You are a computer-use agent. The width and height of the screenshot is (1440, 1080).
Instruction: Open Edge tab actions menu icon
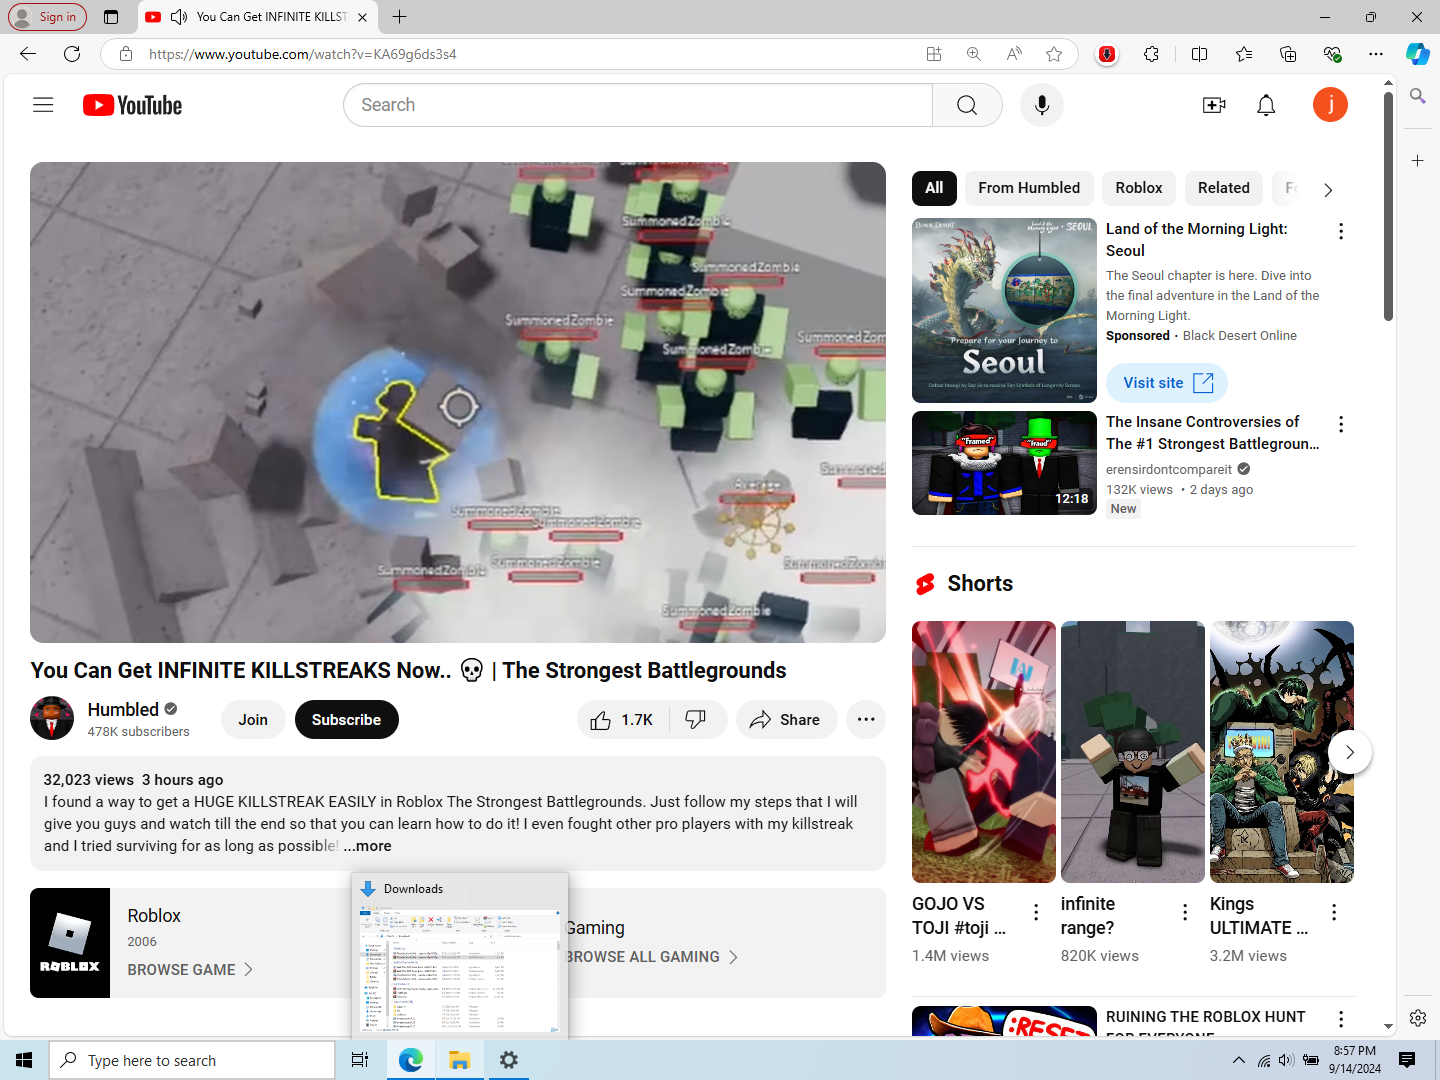(111, 17)
